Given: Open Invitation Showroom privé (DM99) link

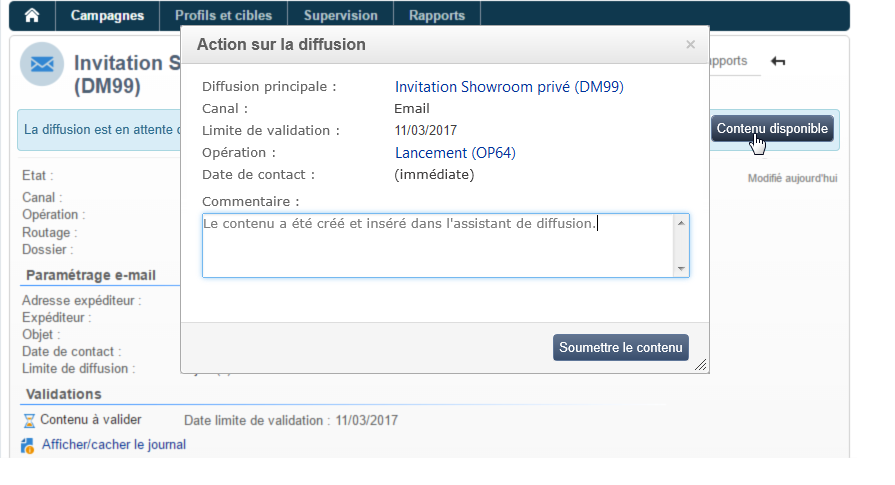Looking at the screenshot, I should [509, 87].
